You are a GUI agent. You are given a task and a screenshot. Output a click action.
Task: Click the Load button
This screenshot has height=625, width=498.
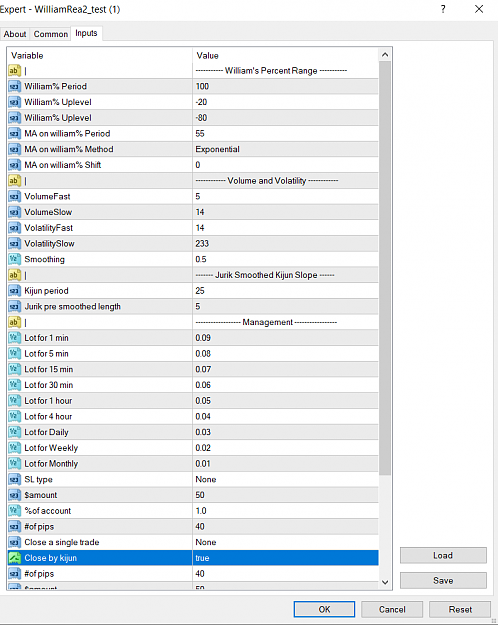[443, 556]
